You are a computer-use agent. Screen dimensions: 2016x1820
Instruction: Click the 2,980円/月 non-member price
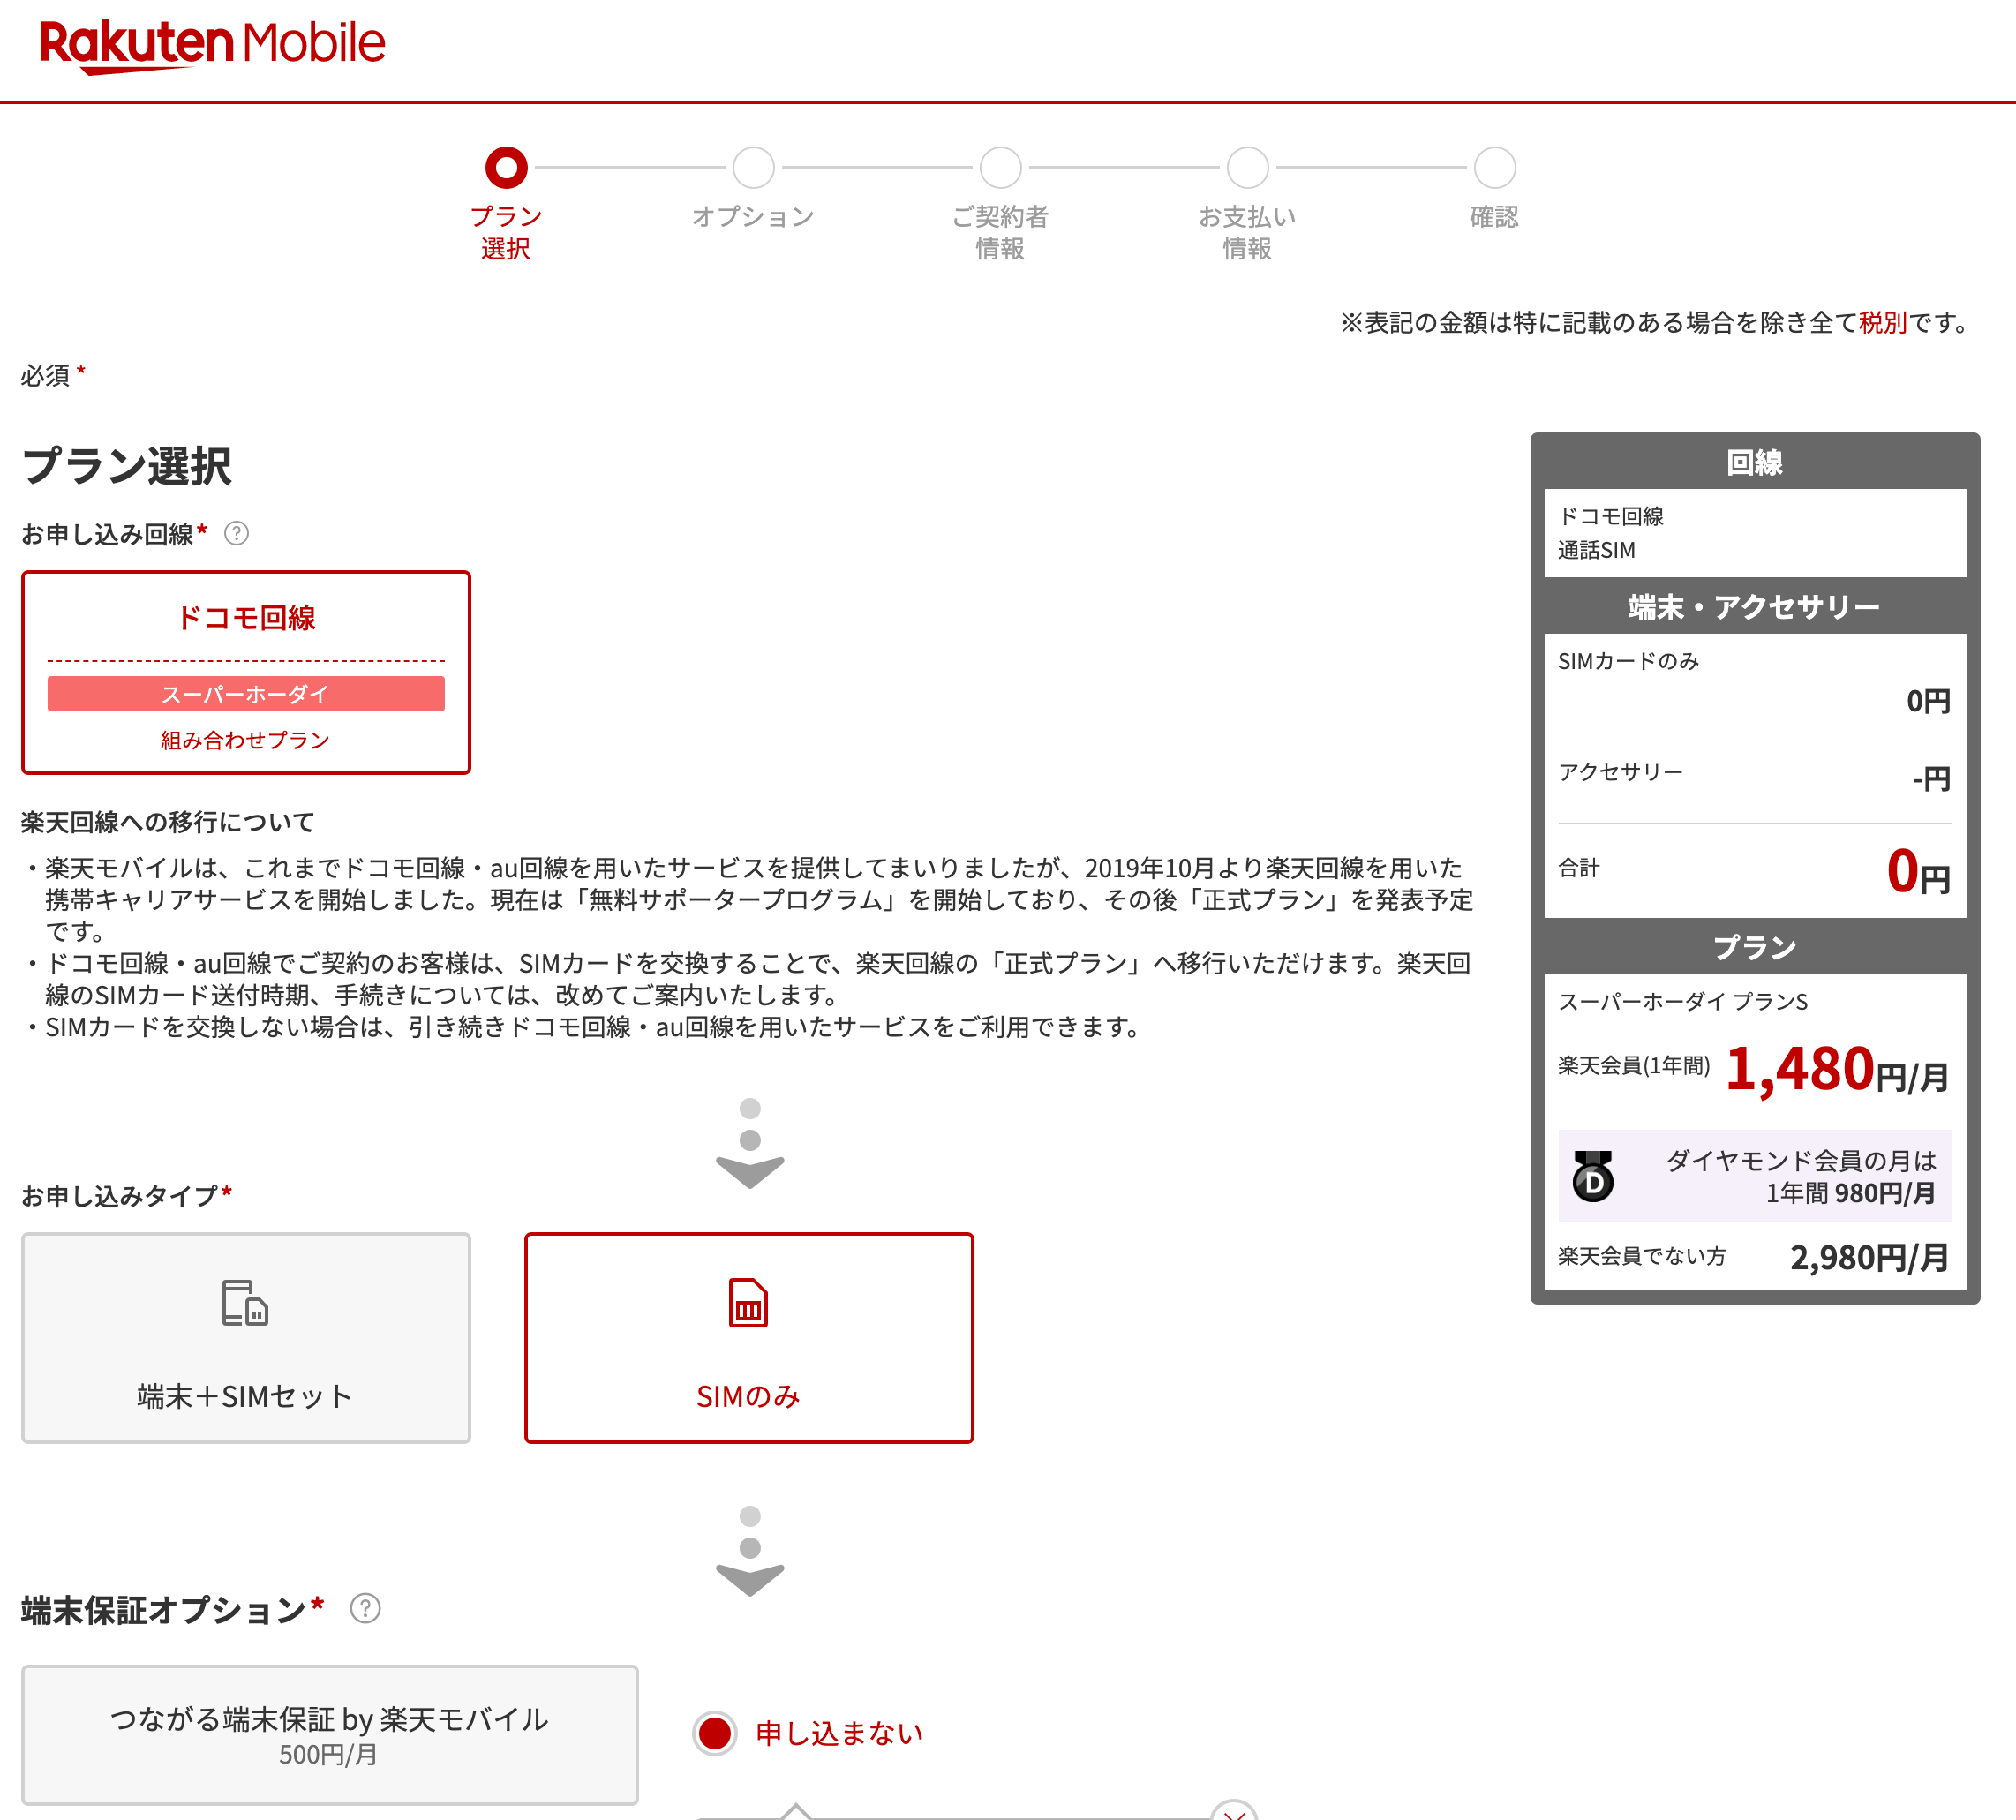point(1870,1258)
